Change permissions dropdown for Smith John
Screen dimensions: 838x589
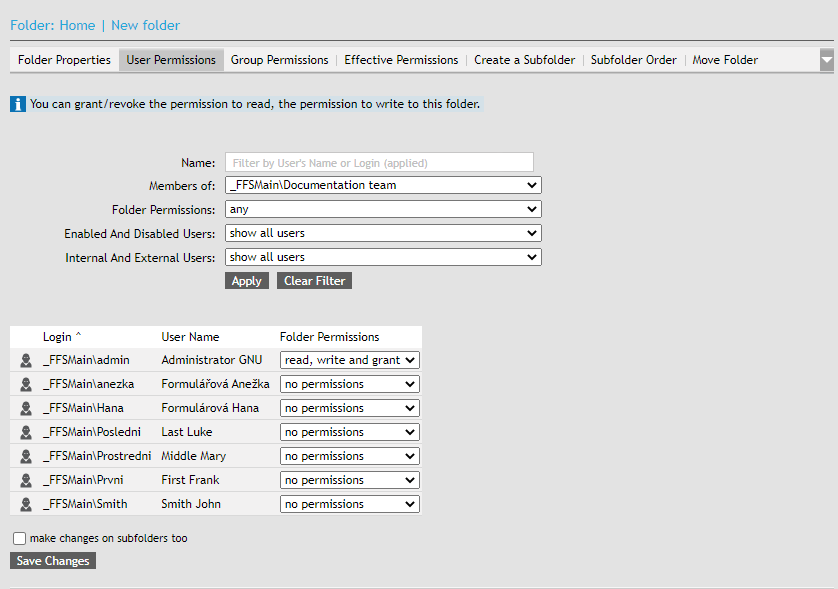[x=349, y=504]
